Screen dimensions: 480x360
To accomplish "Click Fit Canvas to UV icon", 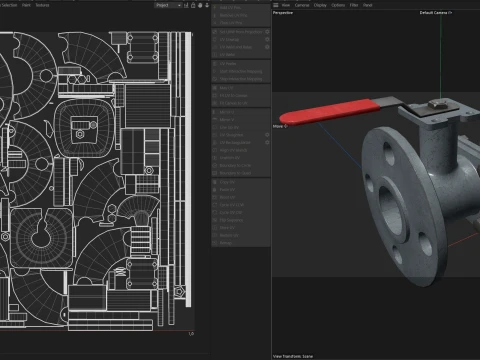I will pos(215,103).
